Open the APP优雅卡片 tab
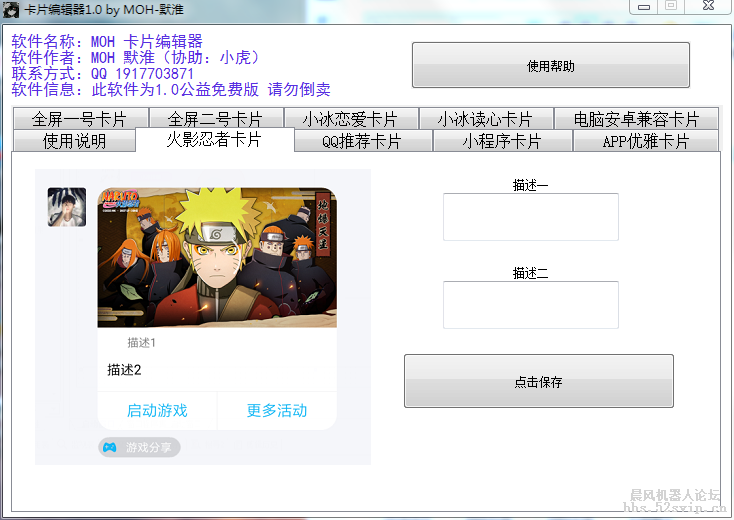 (x=646, y=140)
